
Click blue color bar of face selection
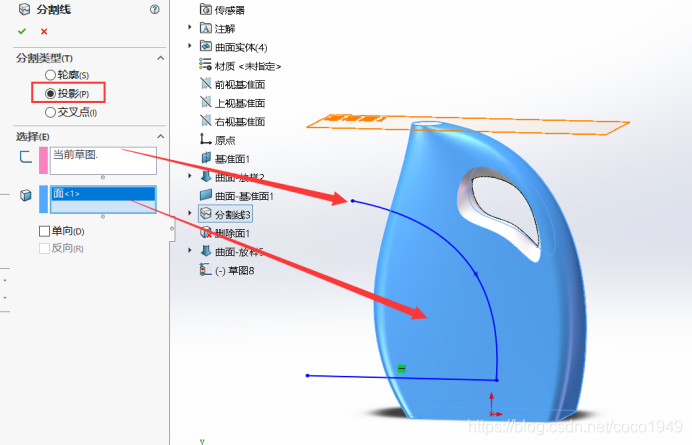click(x=43, y=199)
